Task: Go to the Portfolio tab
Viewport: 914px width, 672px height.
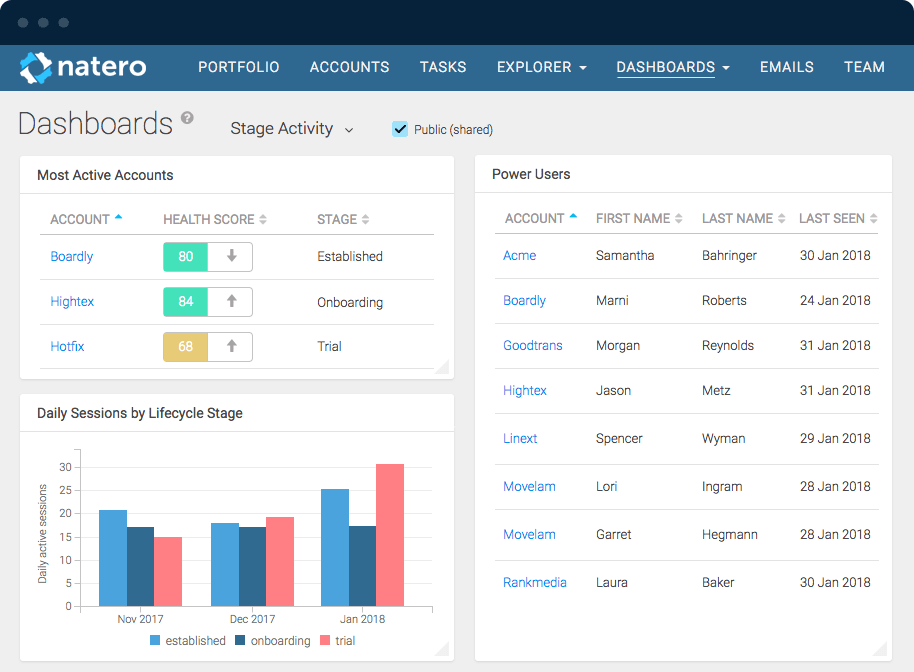Action: [238, 67]
